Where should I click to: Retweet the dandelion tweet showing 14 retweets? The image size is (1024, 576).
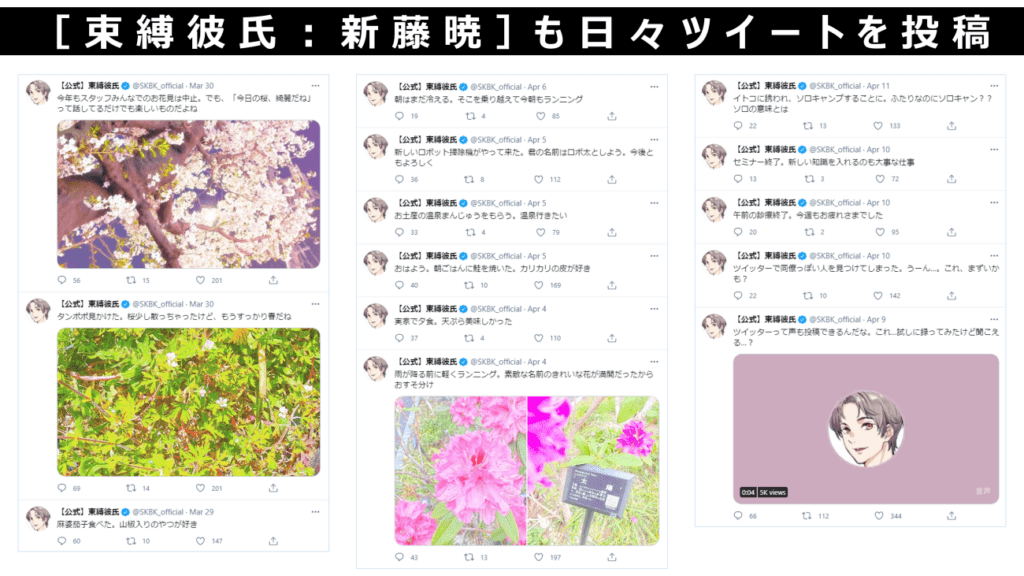point(131,488)
